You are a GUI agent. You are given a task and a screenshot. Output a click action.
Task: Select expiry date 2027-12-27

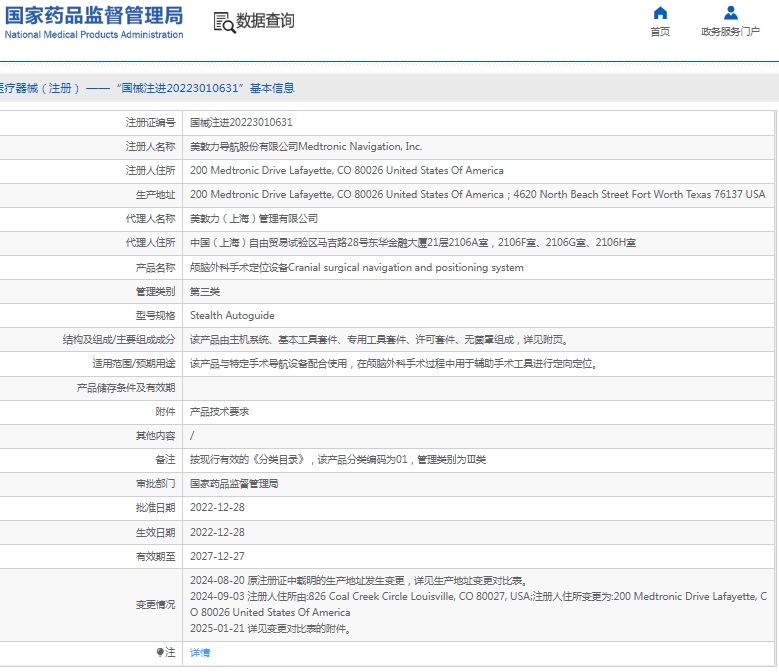[217, 556]
